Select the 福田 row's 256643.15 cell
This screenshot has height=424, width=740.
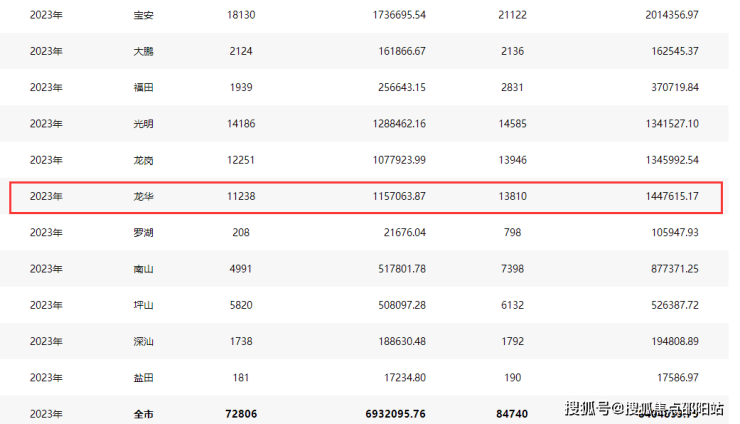coord(394,88)
